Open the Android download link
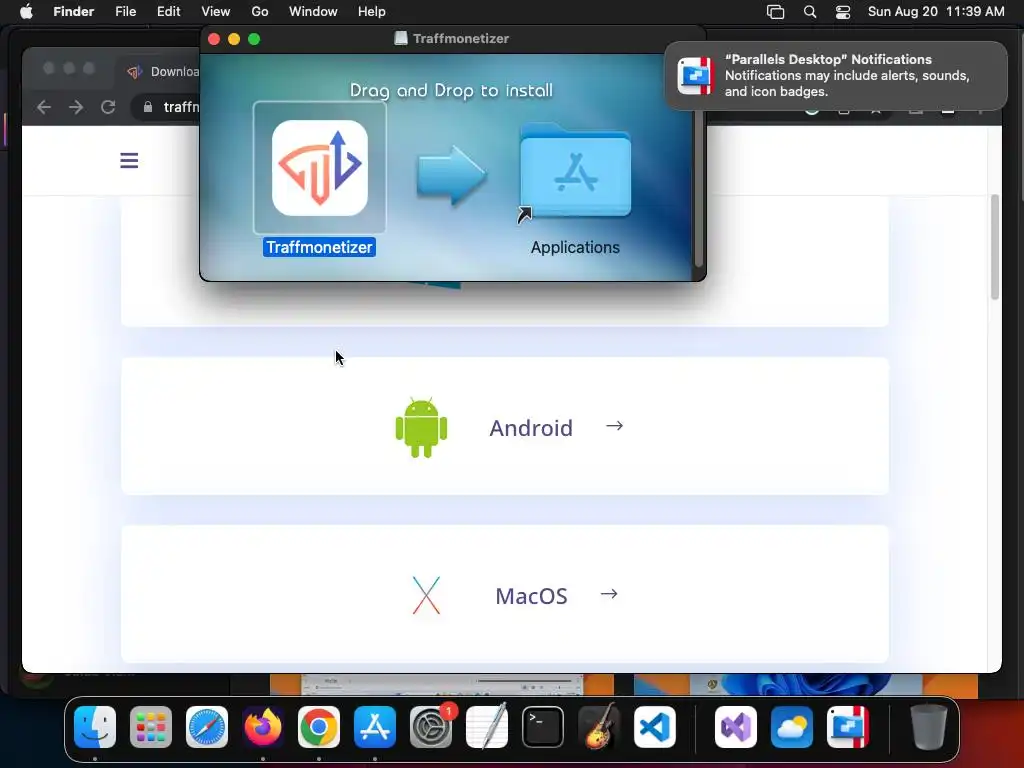The width and height of the screenshot is (1024, 768). tap(505, 426)
